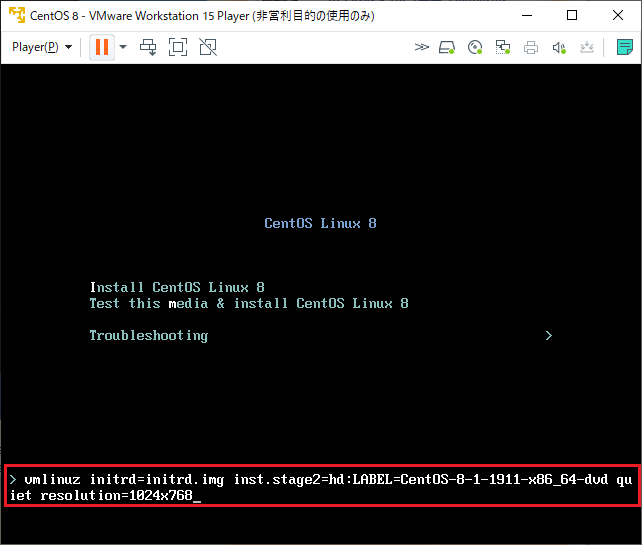This screenshot has height=545, width=642.
Task: Enter full screen mode icon
Action: point(178,47)
